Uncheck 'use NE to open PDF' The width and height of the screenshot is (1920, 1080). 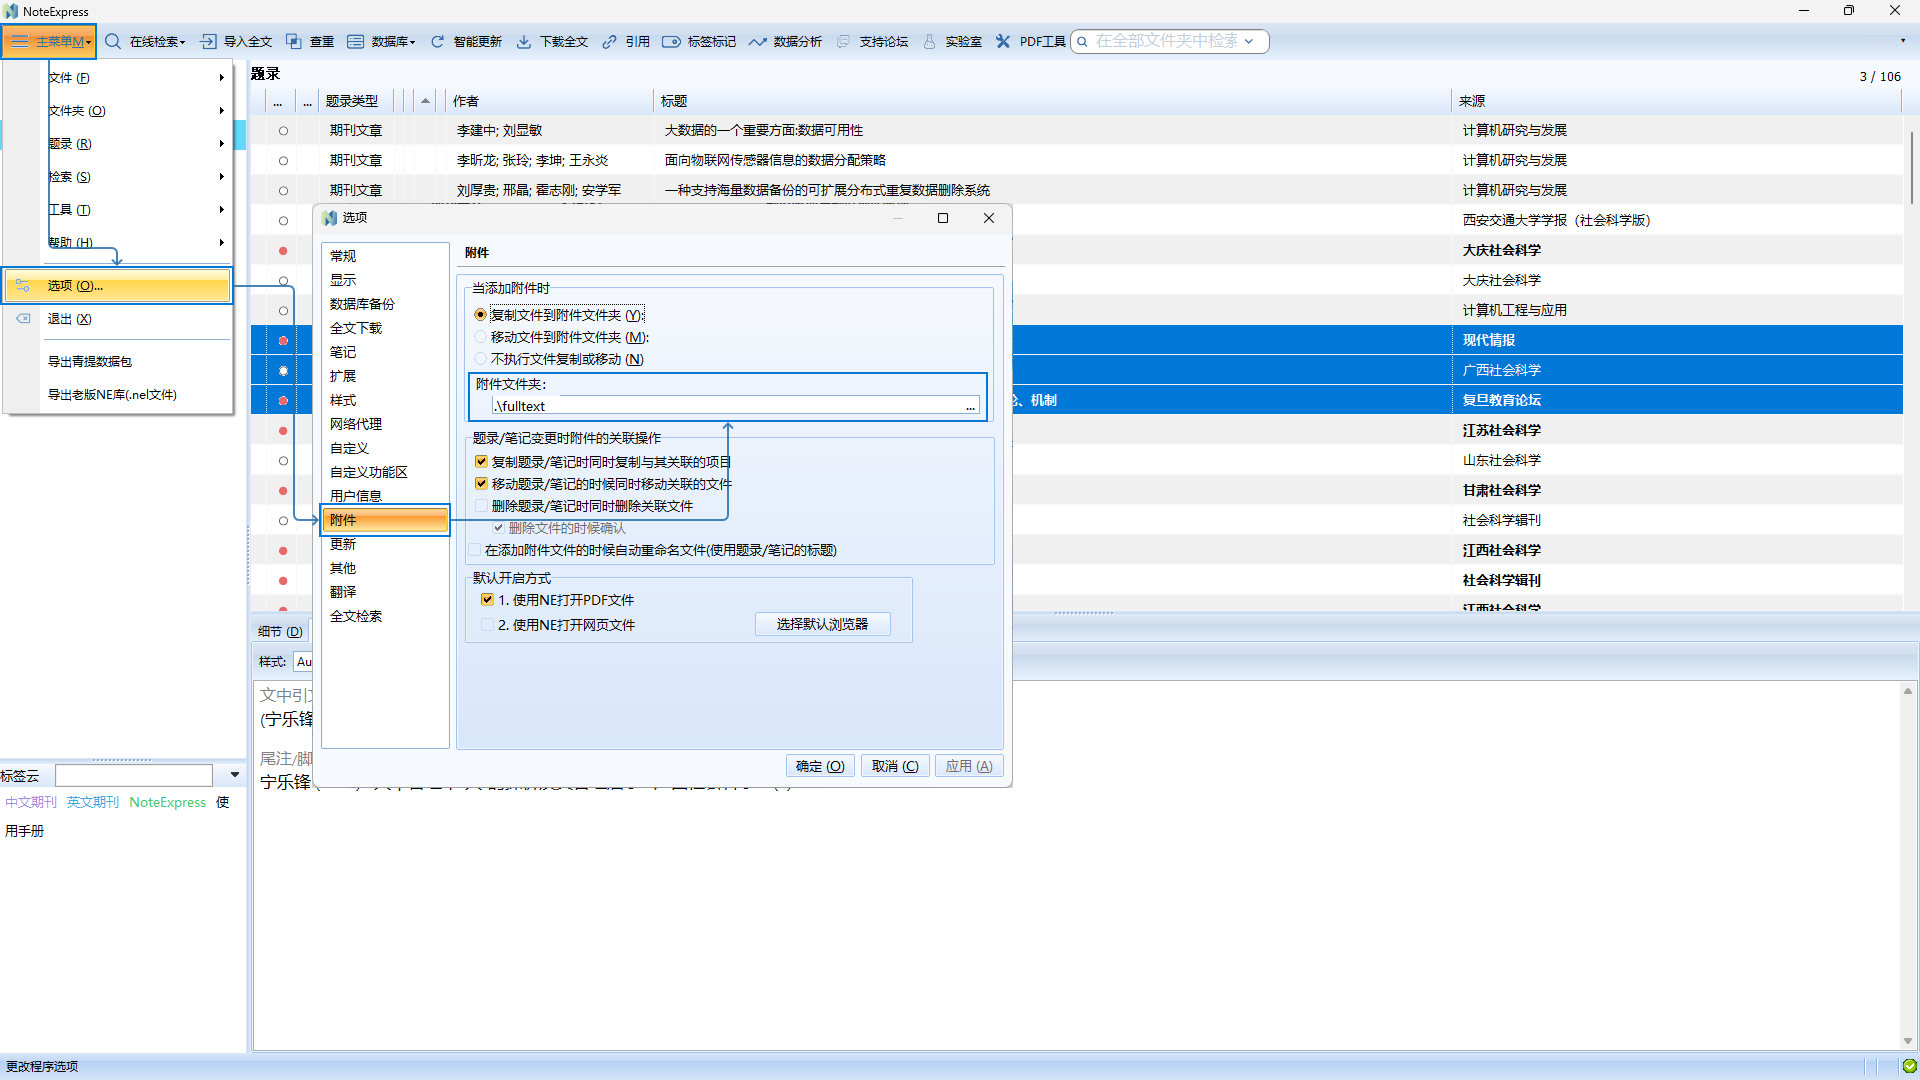click(487, 600)
